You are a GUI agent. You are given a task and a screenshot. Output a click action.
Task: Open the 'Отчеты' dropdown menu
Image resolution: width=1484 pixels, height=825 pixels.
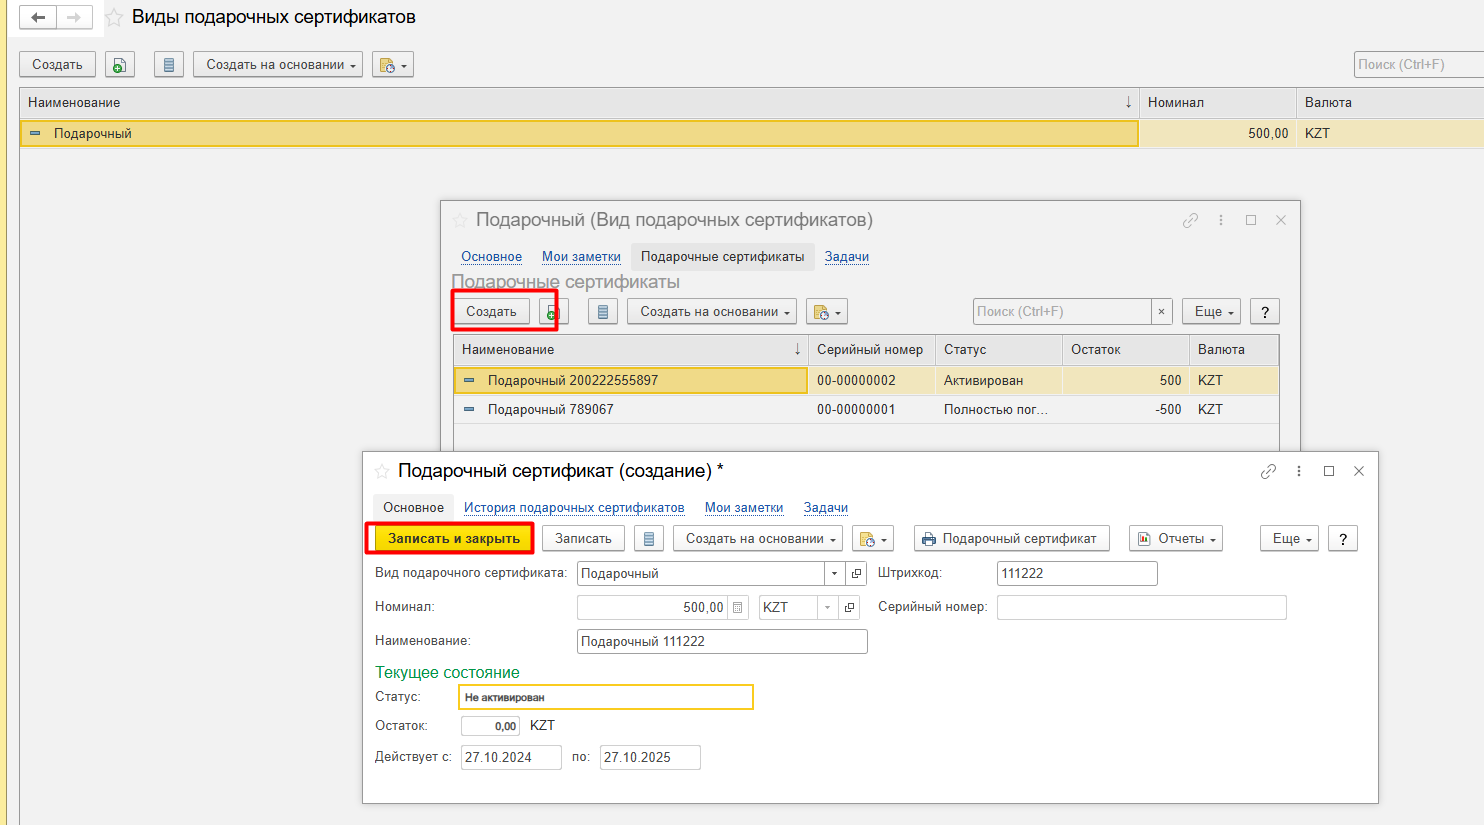[1176, 539]
